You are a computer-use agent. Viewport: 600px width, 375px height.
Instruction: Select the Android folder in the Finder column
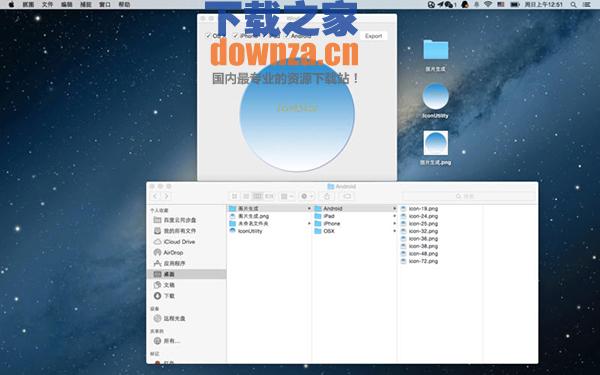[x=355, y=209]
